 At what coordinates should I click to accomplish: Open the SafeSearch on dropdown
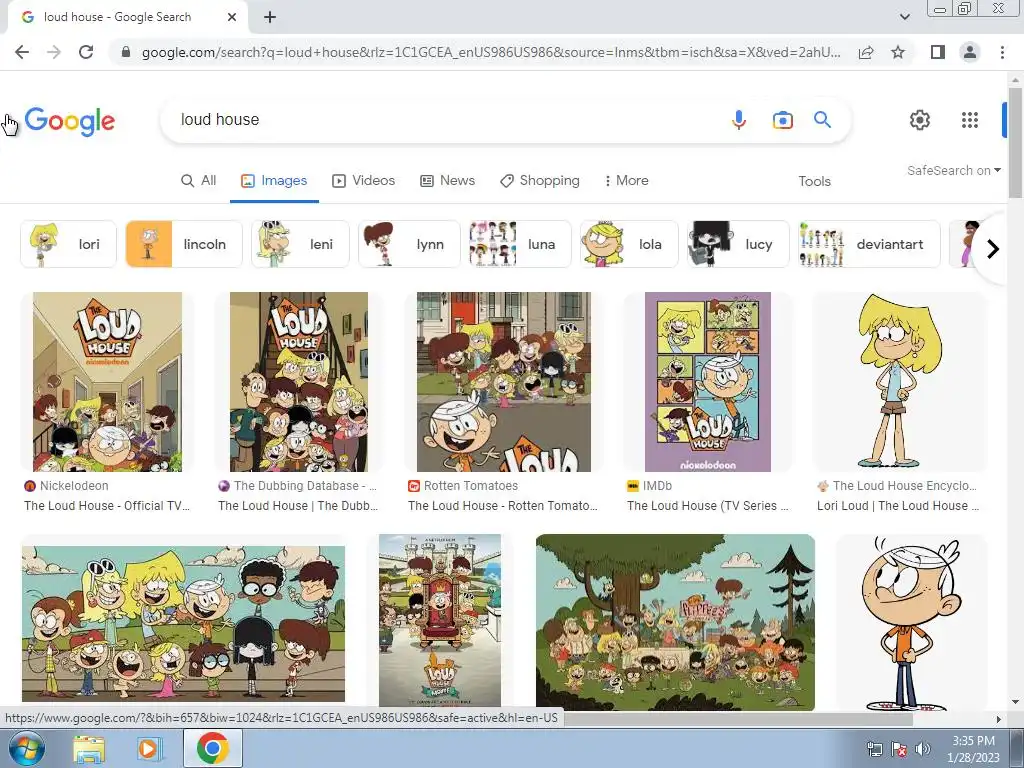(953, 170)
